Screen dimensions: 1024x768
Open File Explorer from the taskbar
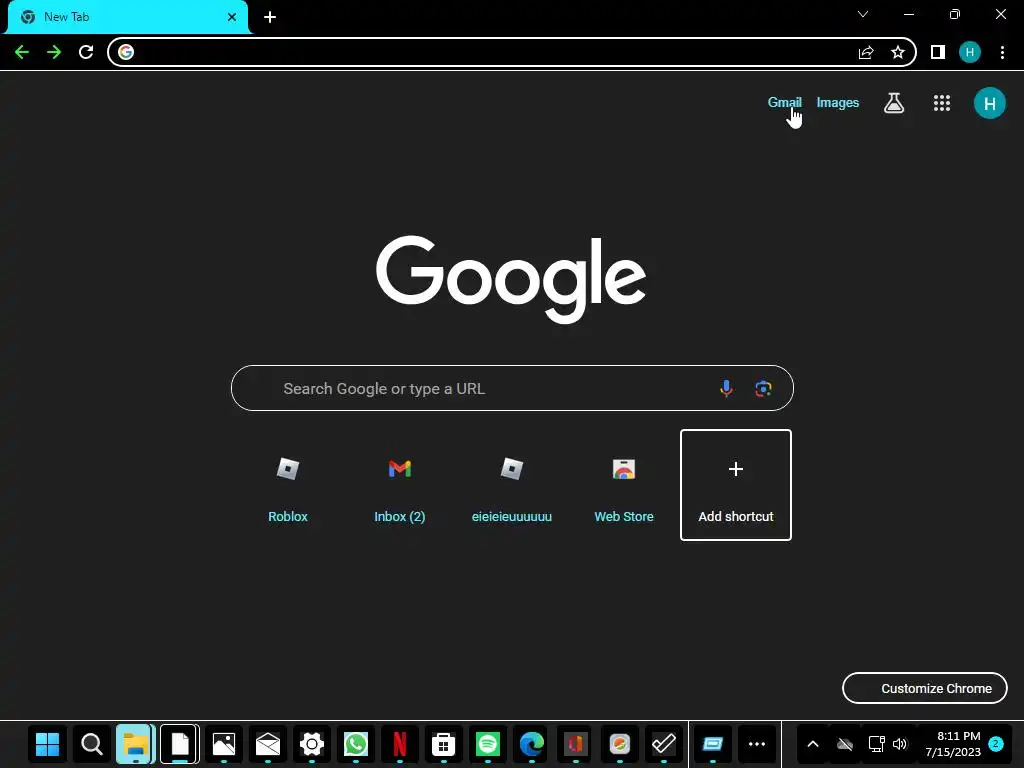136,744
